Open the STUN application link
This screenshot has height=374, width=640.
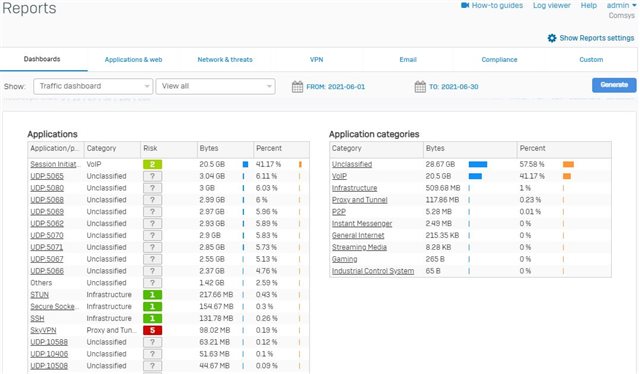coord(39,294)
